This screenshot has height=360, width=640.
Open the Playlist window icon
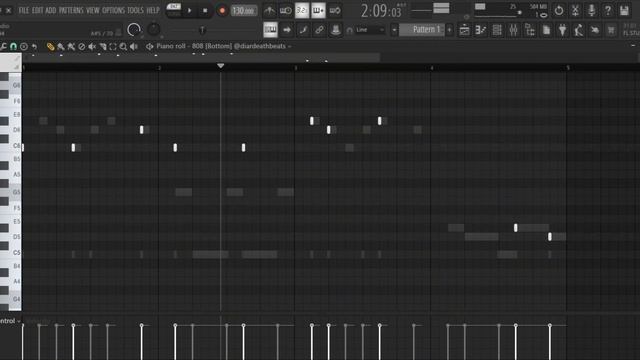[x=464, y=30]
